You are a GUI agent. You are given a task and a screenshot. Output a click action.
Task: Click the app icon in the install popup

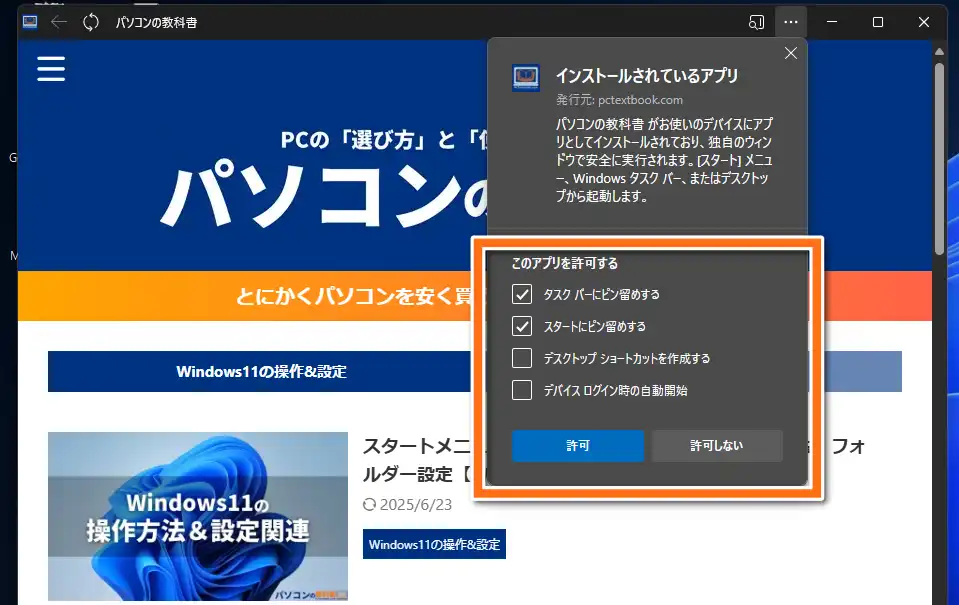click(x=525, y=78)
